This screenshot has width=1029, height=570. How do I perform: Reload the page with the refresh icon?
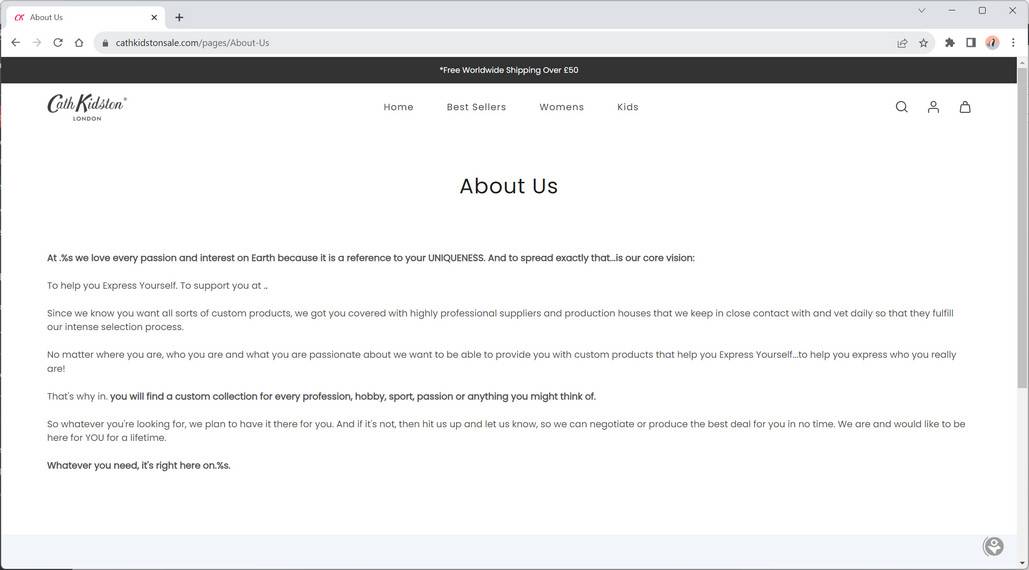[58, 43]
